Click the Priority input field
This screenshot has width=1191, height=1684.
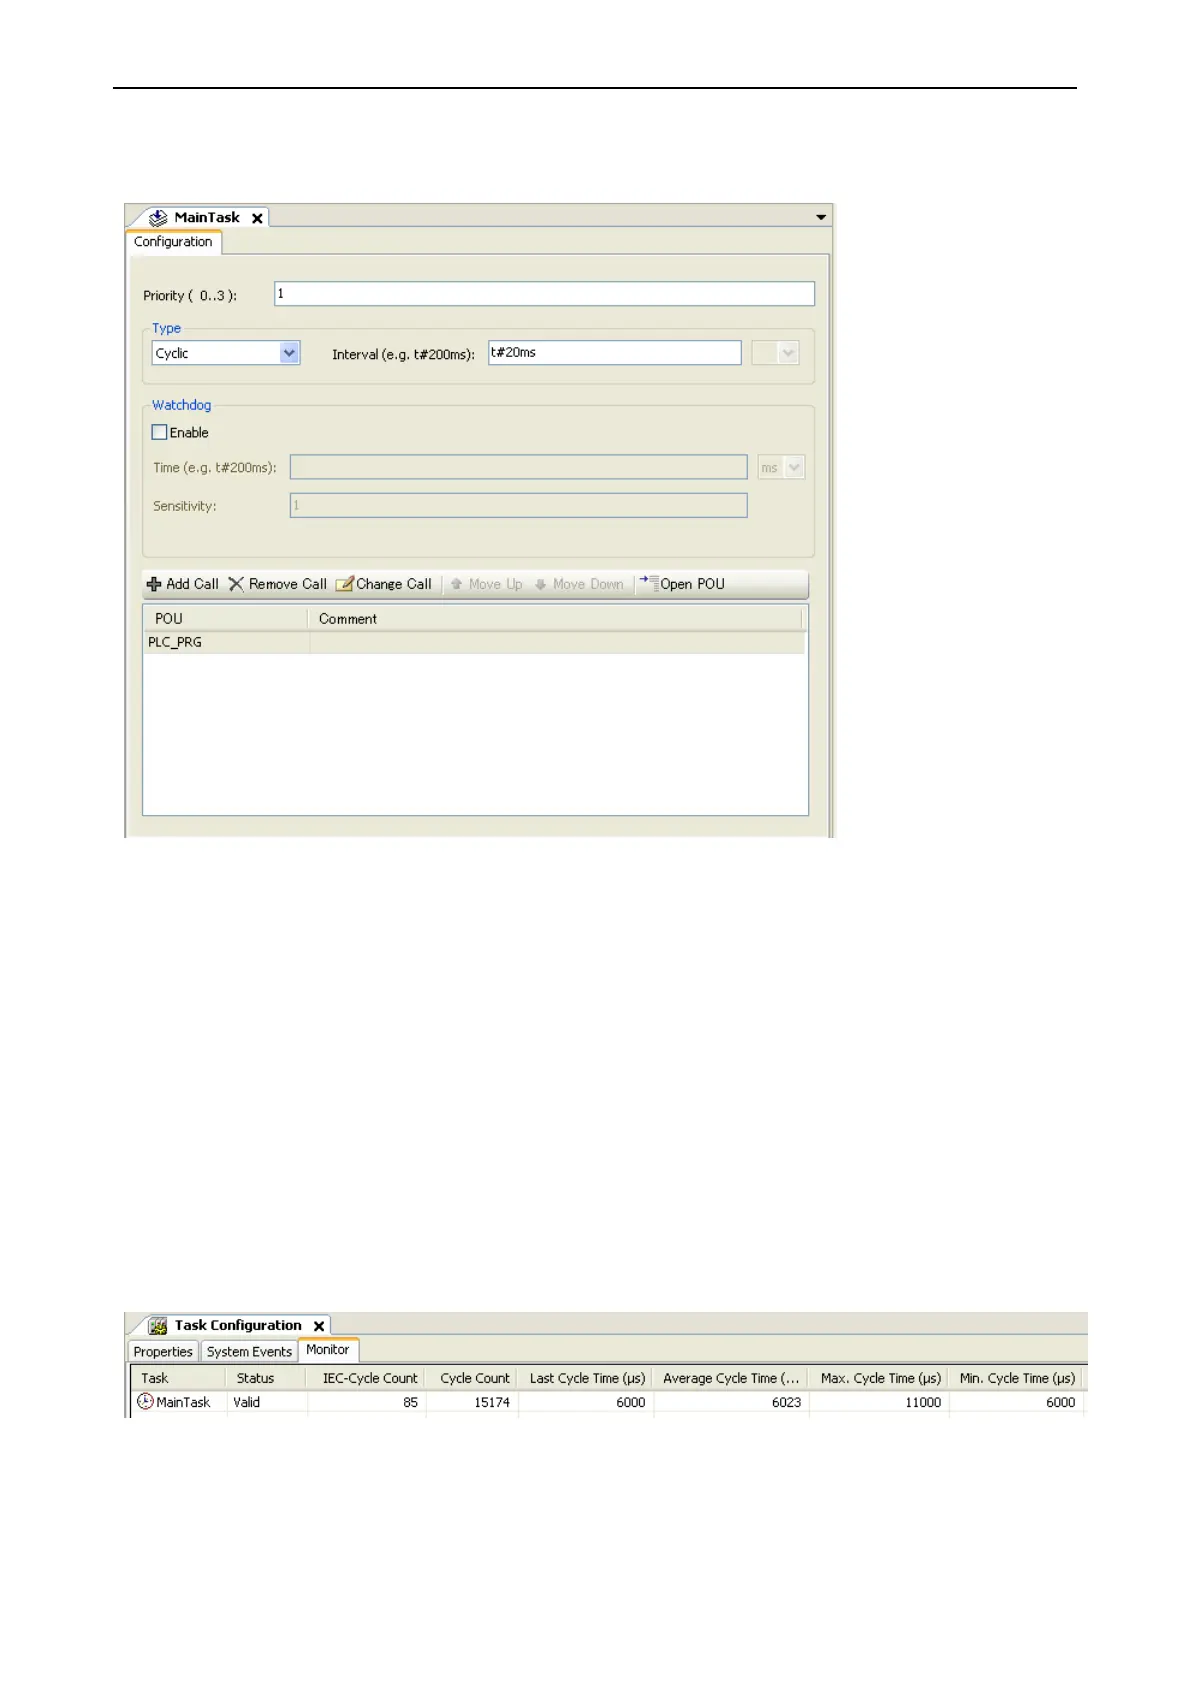click(544, 294)
